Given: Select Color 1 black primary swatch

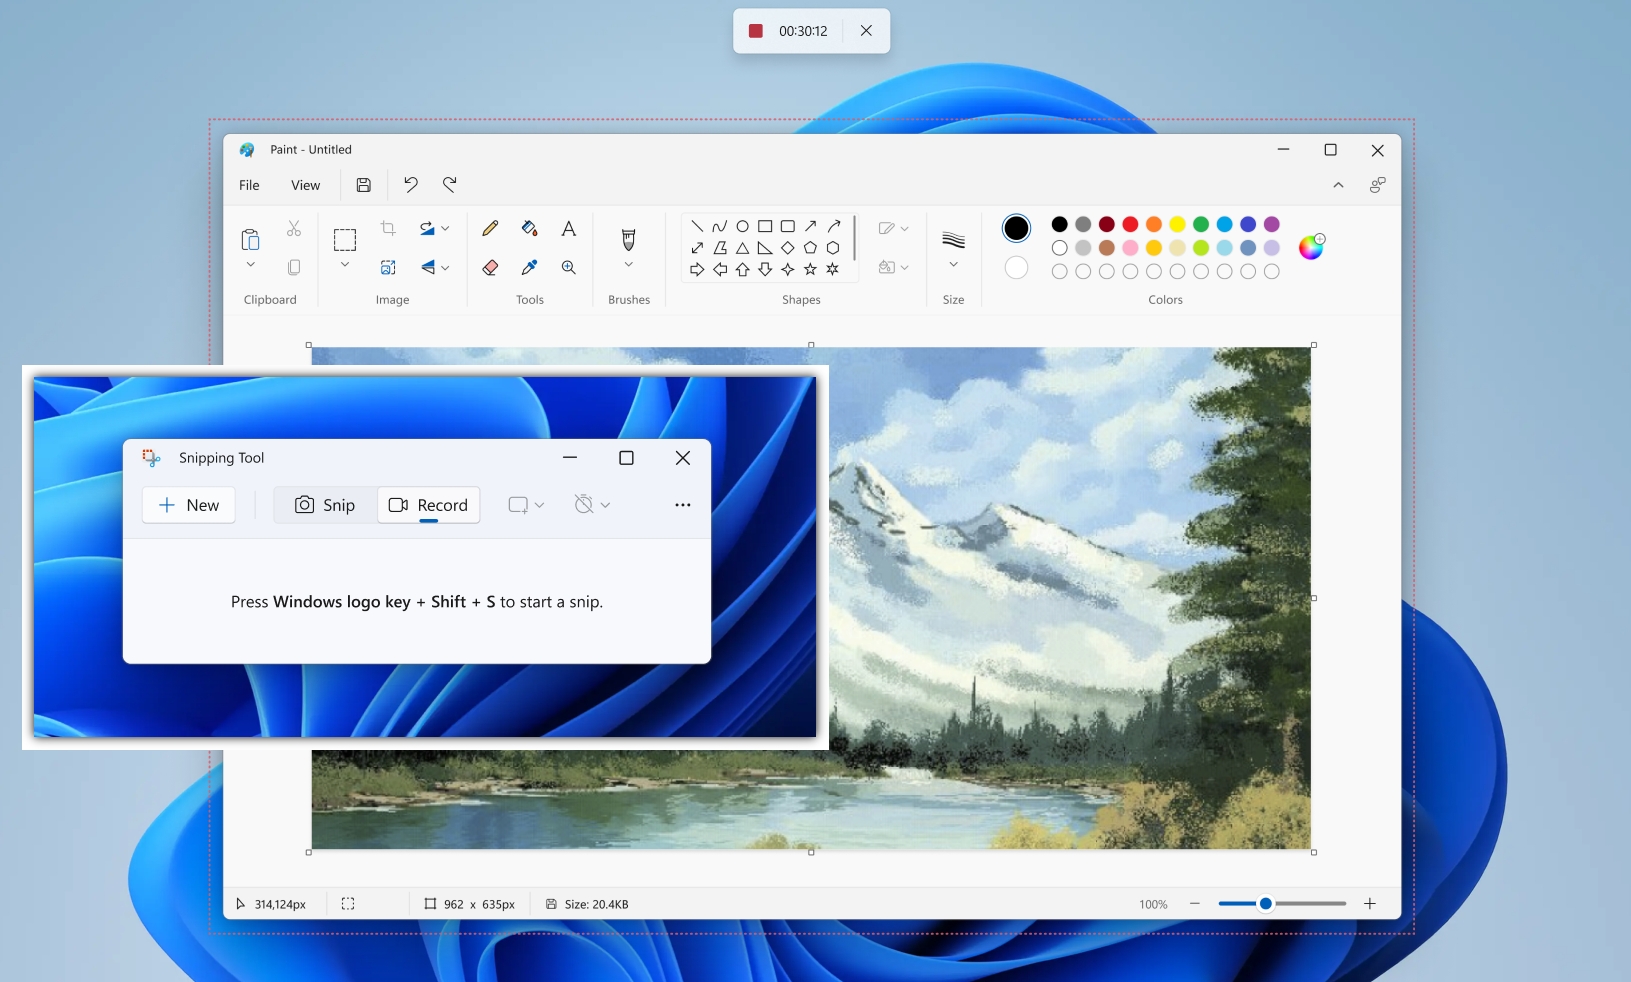Looking at the screenshot, I should click(x=1016, y=228).
